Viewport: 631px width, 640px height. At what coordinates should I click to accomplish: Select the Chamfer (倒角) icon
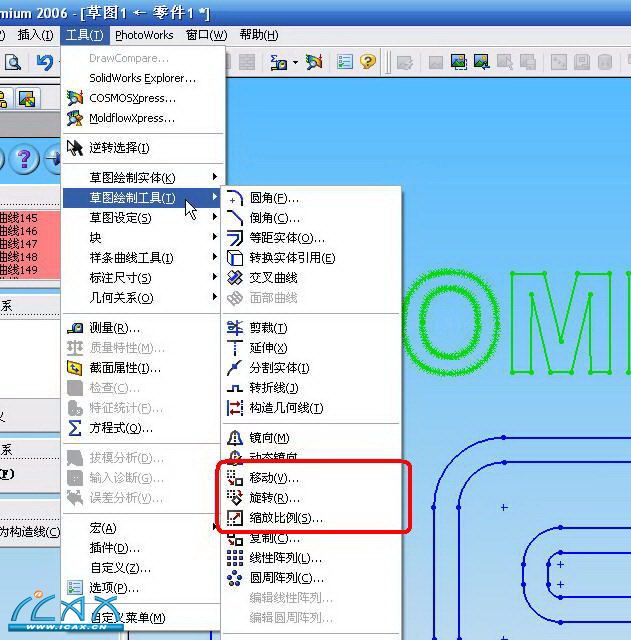tap(235, 218)
